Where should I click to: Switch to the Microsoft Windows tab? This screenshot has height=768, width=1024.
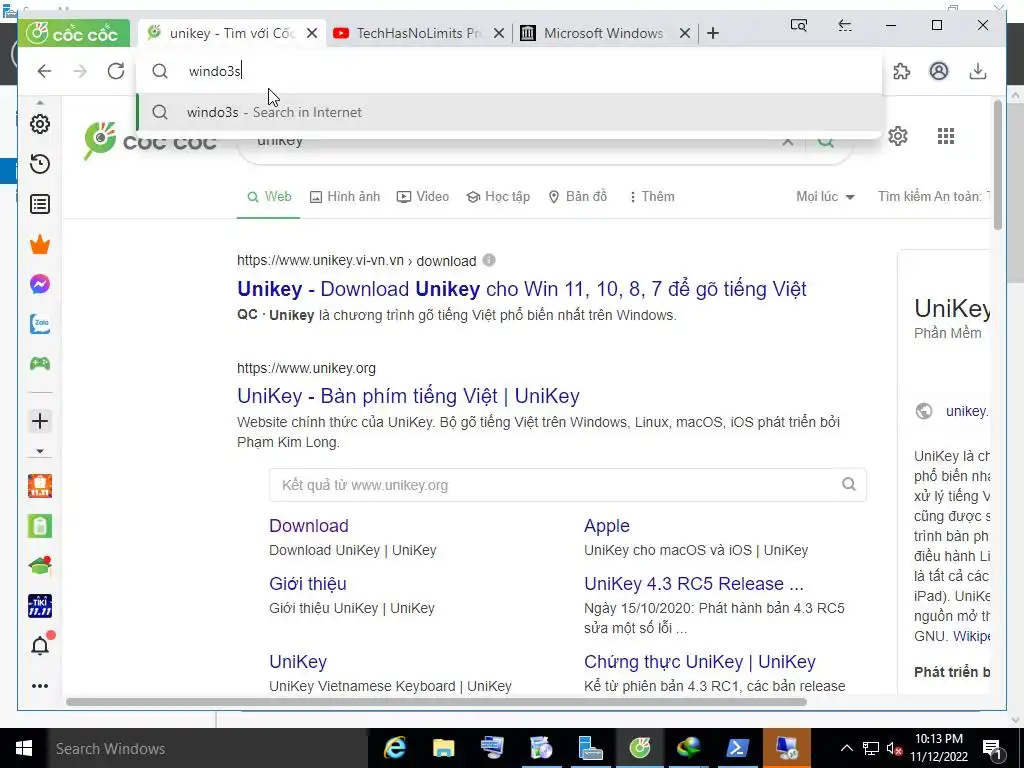coord(604,33)
